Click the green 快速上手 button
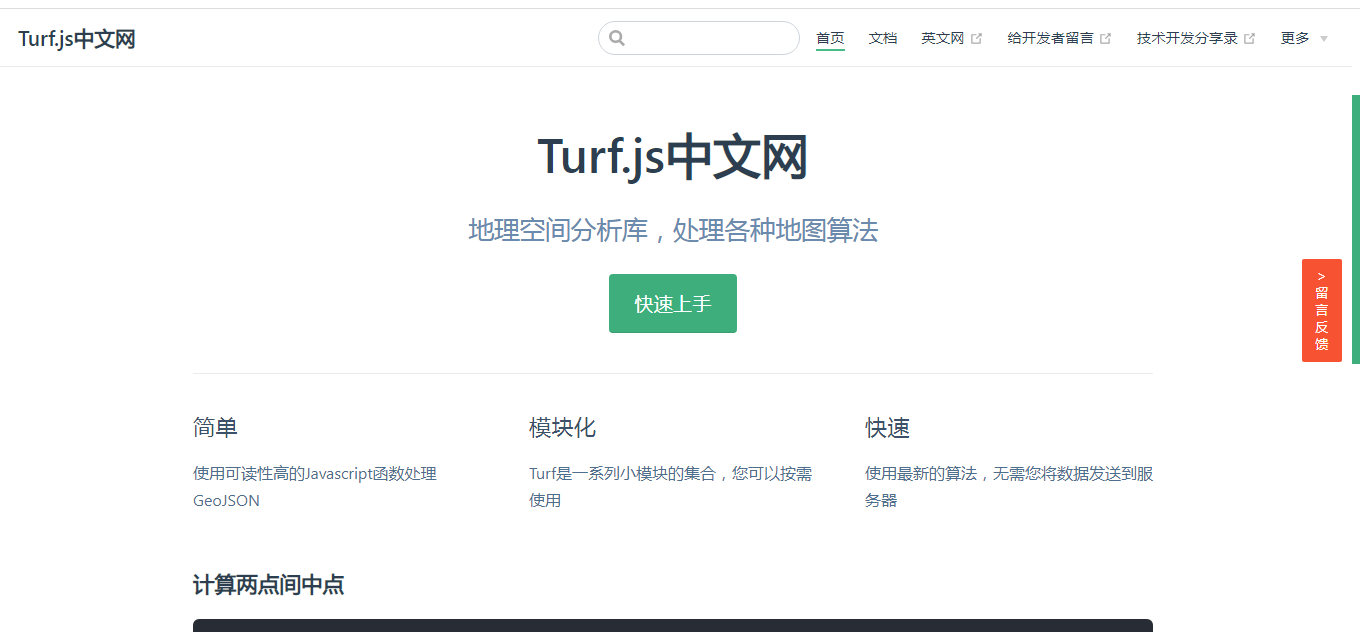 pos(673,303)
